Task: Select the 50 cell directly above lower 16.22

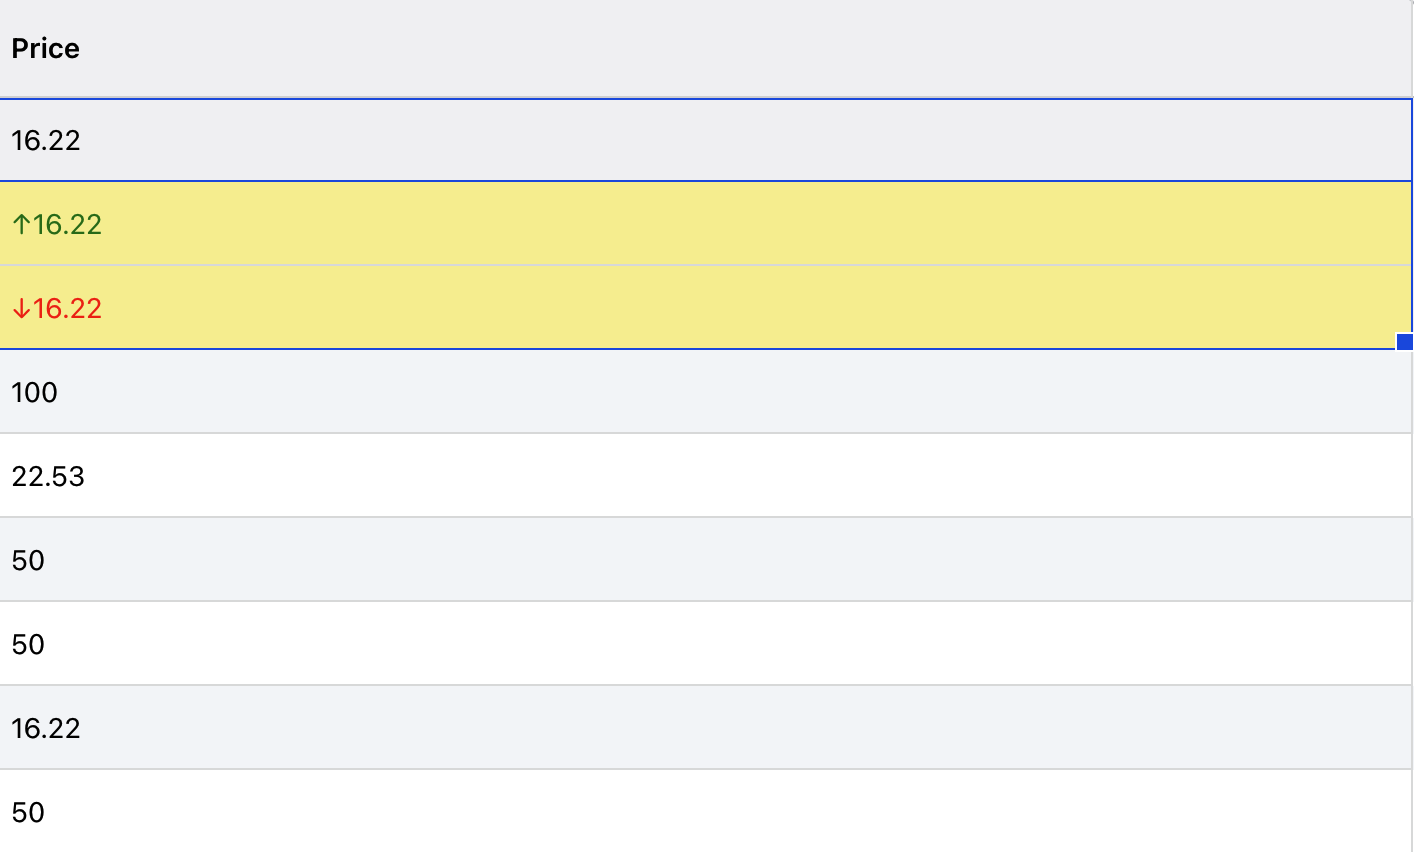Action: [28, 644]
